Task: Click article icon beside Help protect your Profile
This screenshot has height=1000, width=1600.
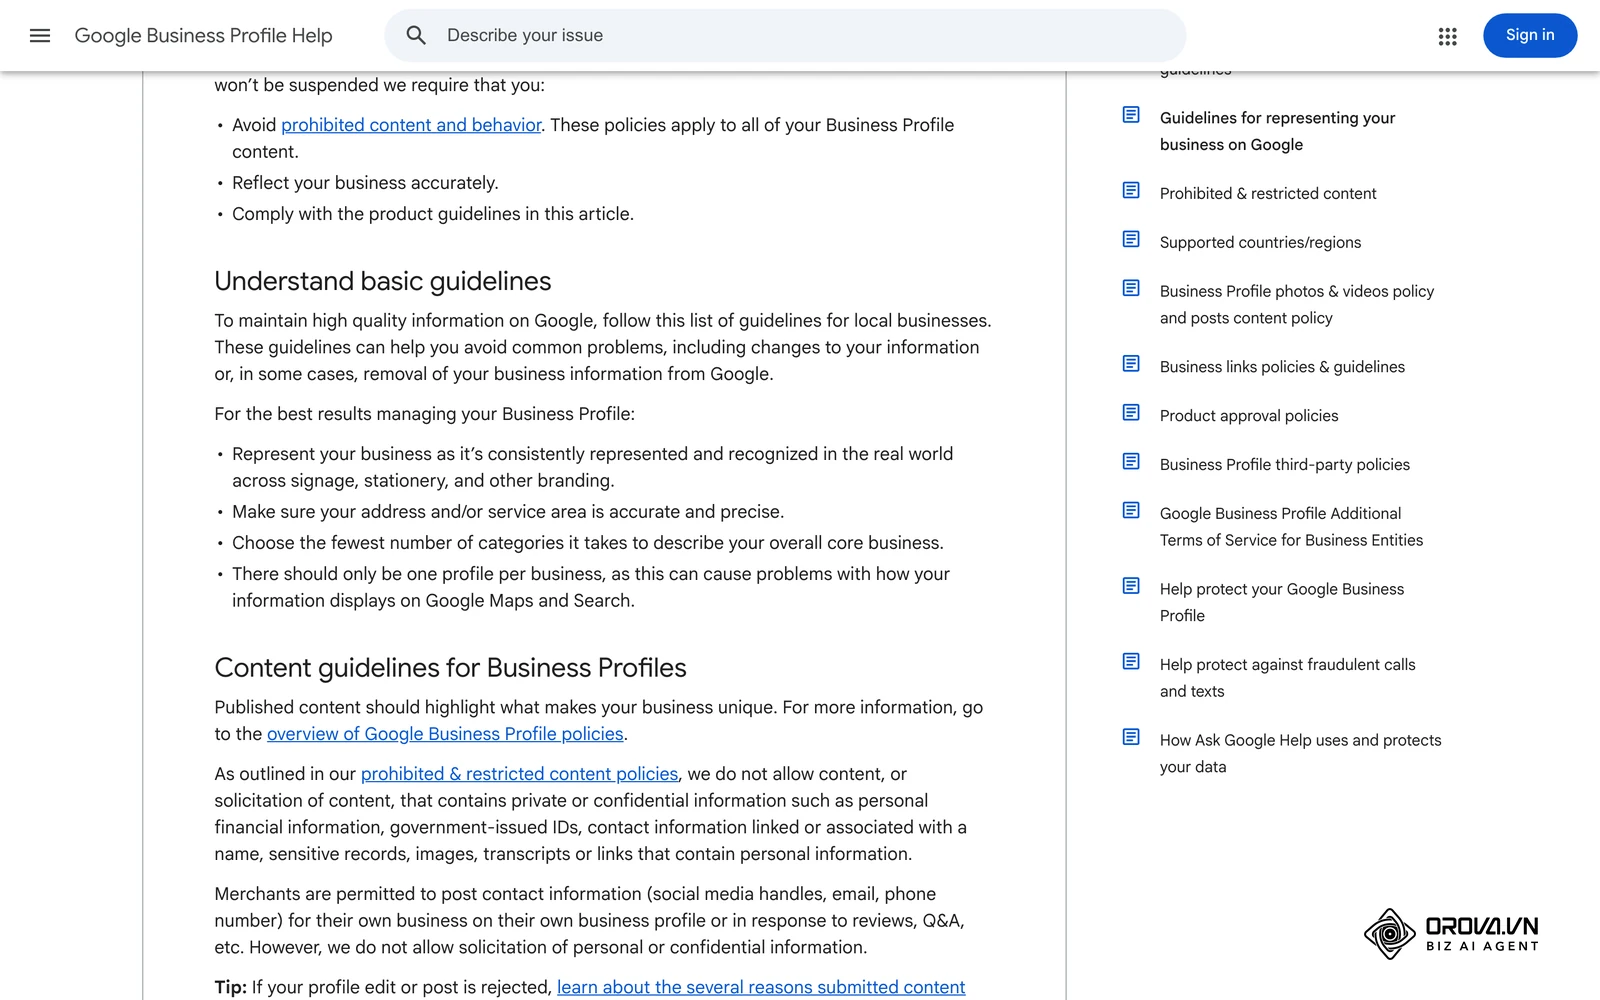Action: click(x=1131, y=586)
